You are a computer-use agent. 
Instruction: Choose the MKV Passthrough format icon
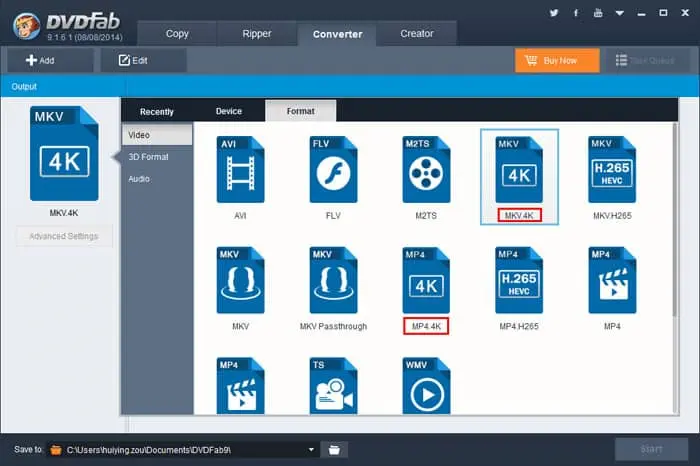[333, 280]
